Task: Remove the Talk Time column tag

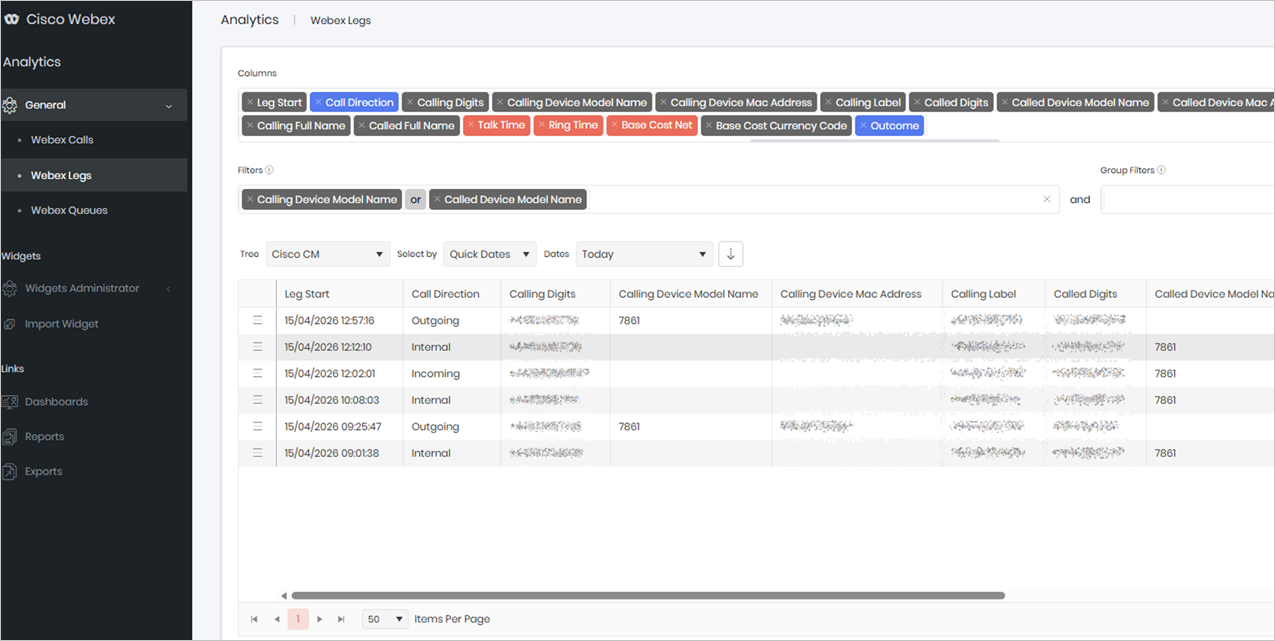Action: [x=471, y=125]
